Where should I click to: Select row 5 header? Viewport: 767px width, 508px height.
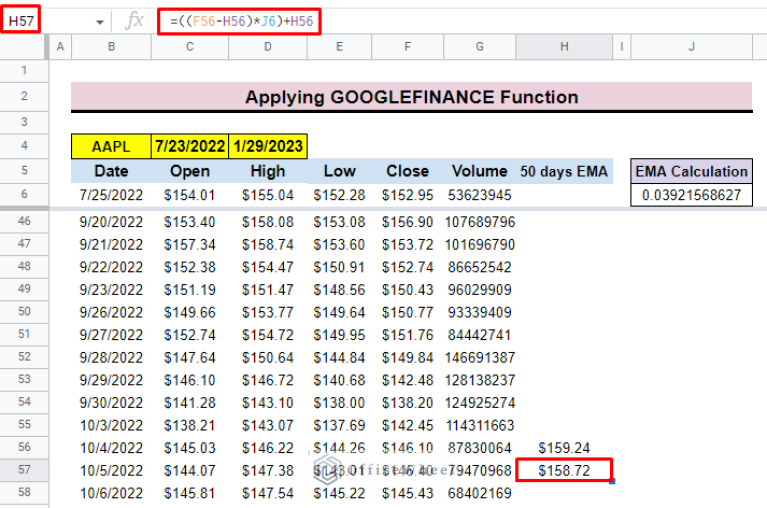pyautogui.click(x=24, y=171)
